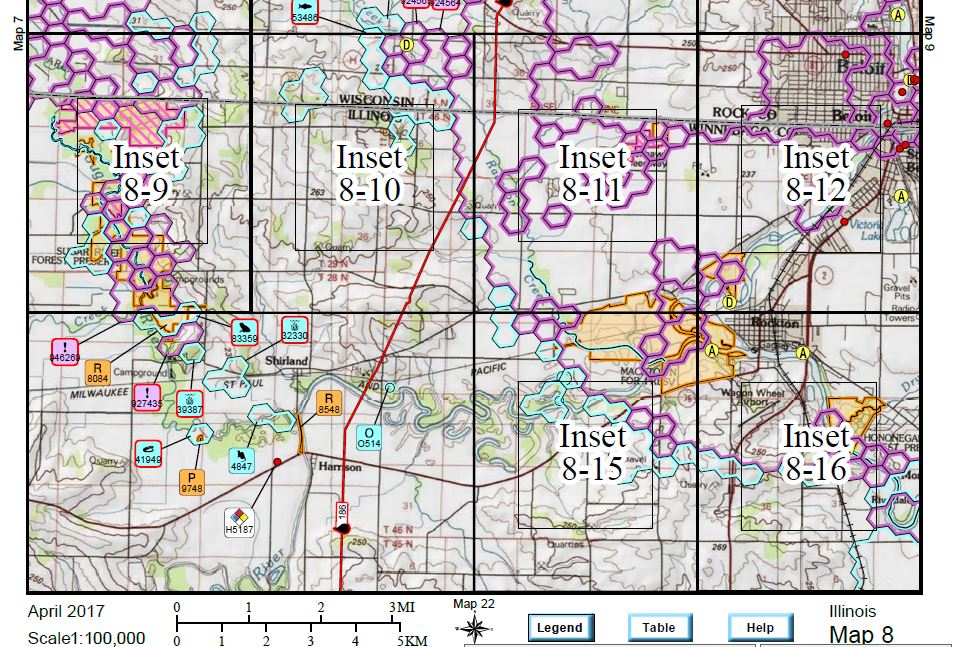Select the wetland plant icon 39387

coord(190,404)
